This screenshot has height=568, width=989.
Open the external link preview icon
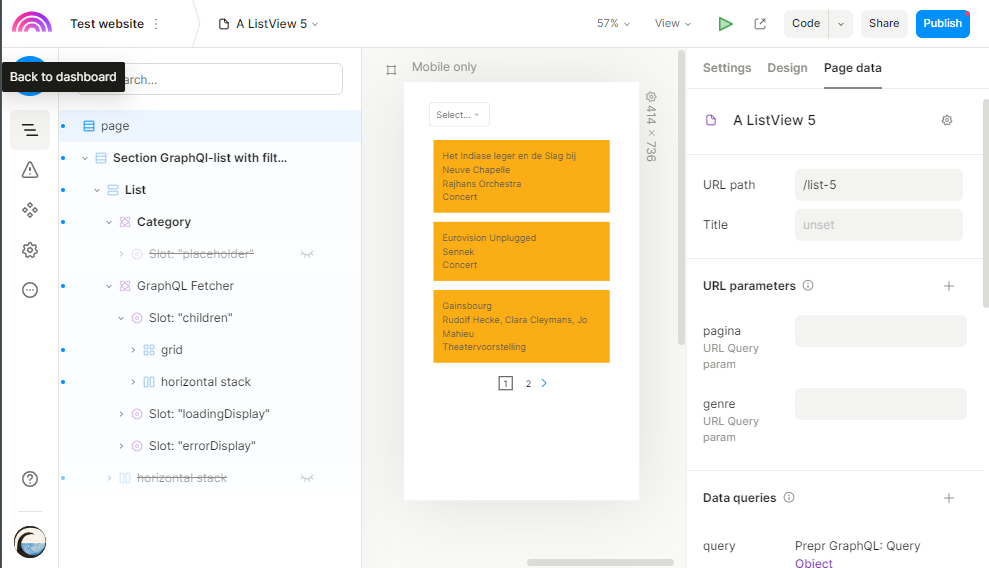(x=760, y=24)
